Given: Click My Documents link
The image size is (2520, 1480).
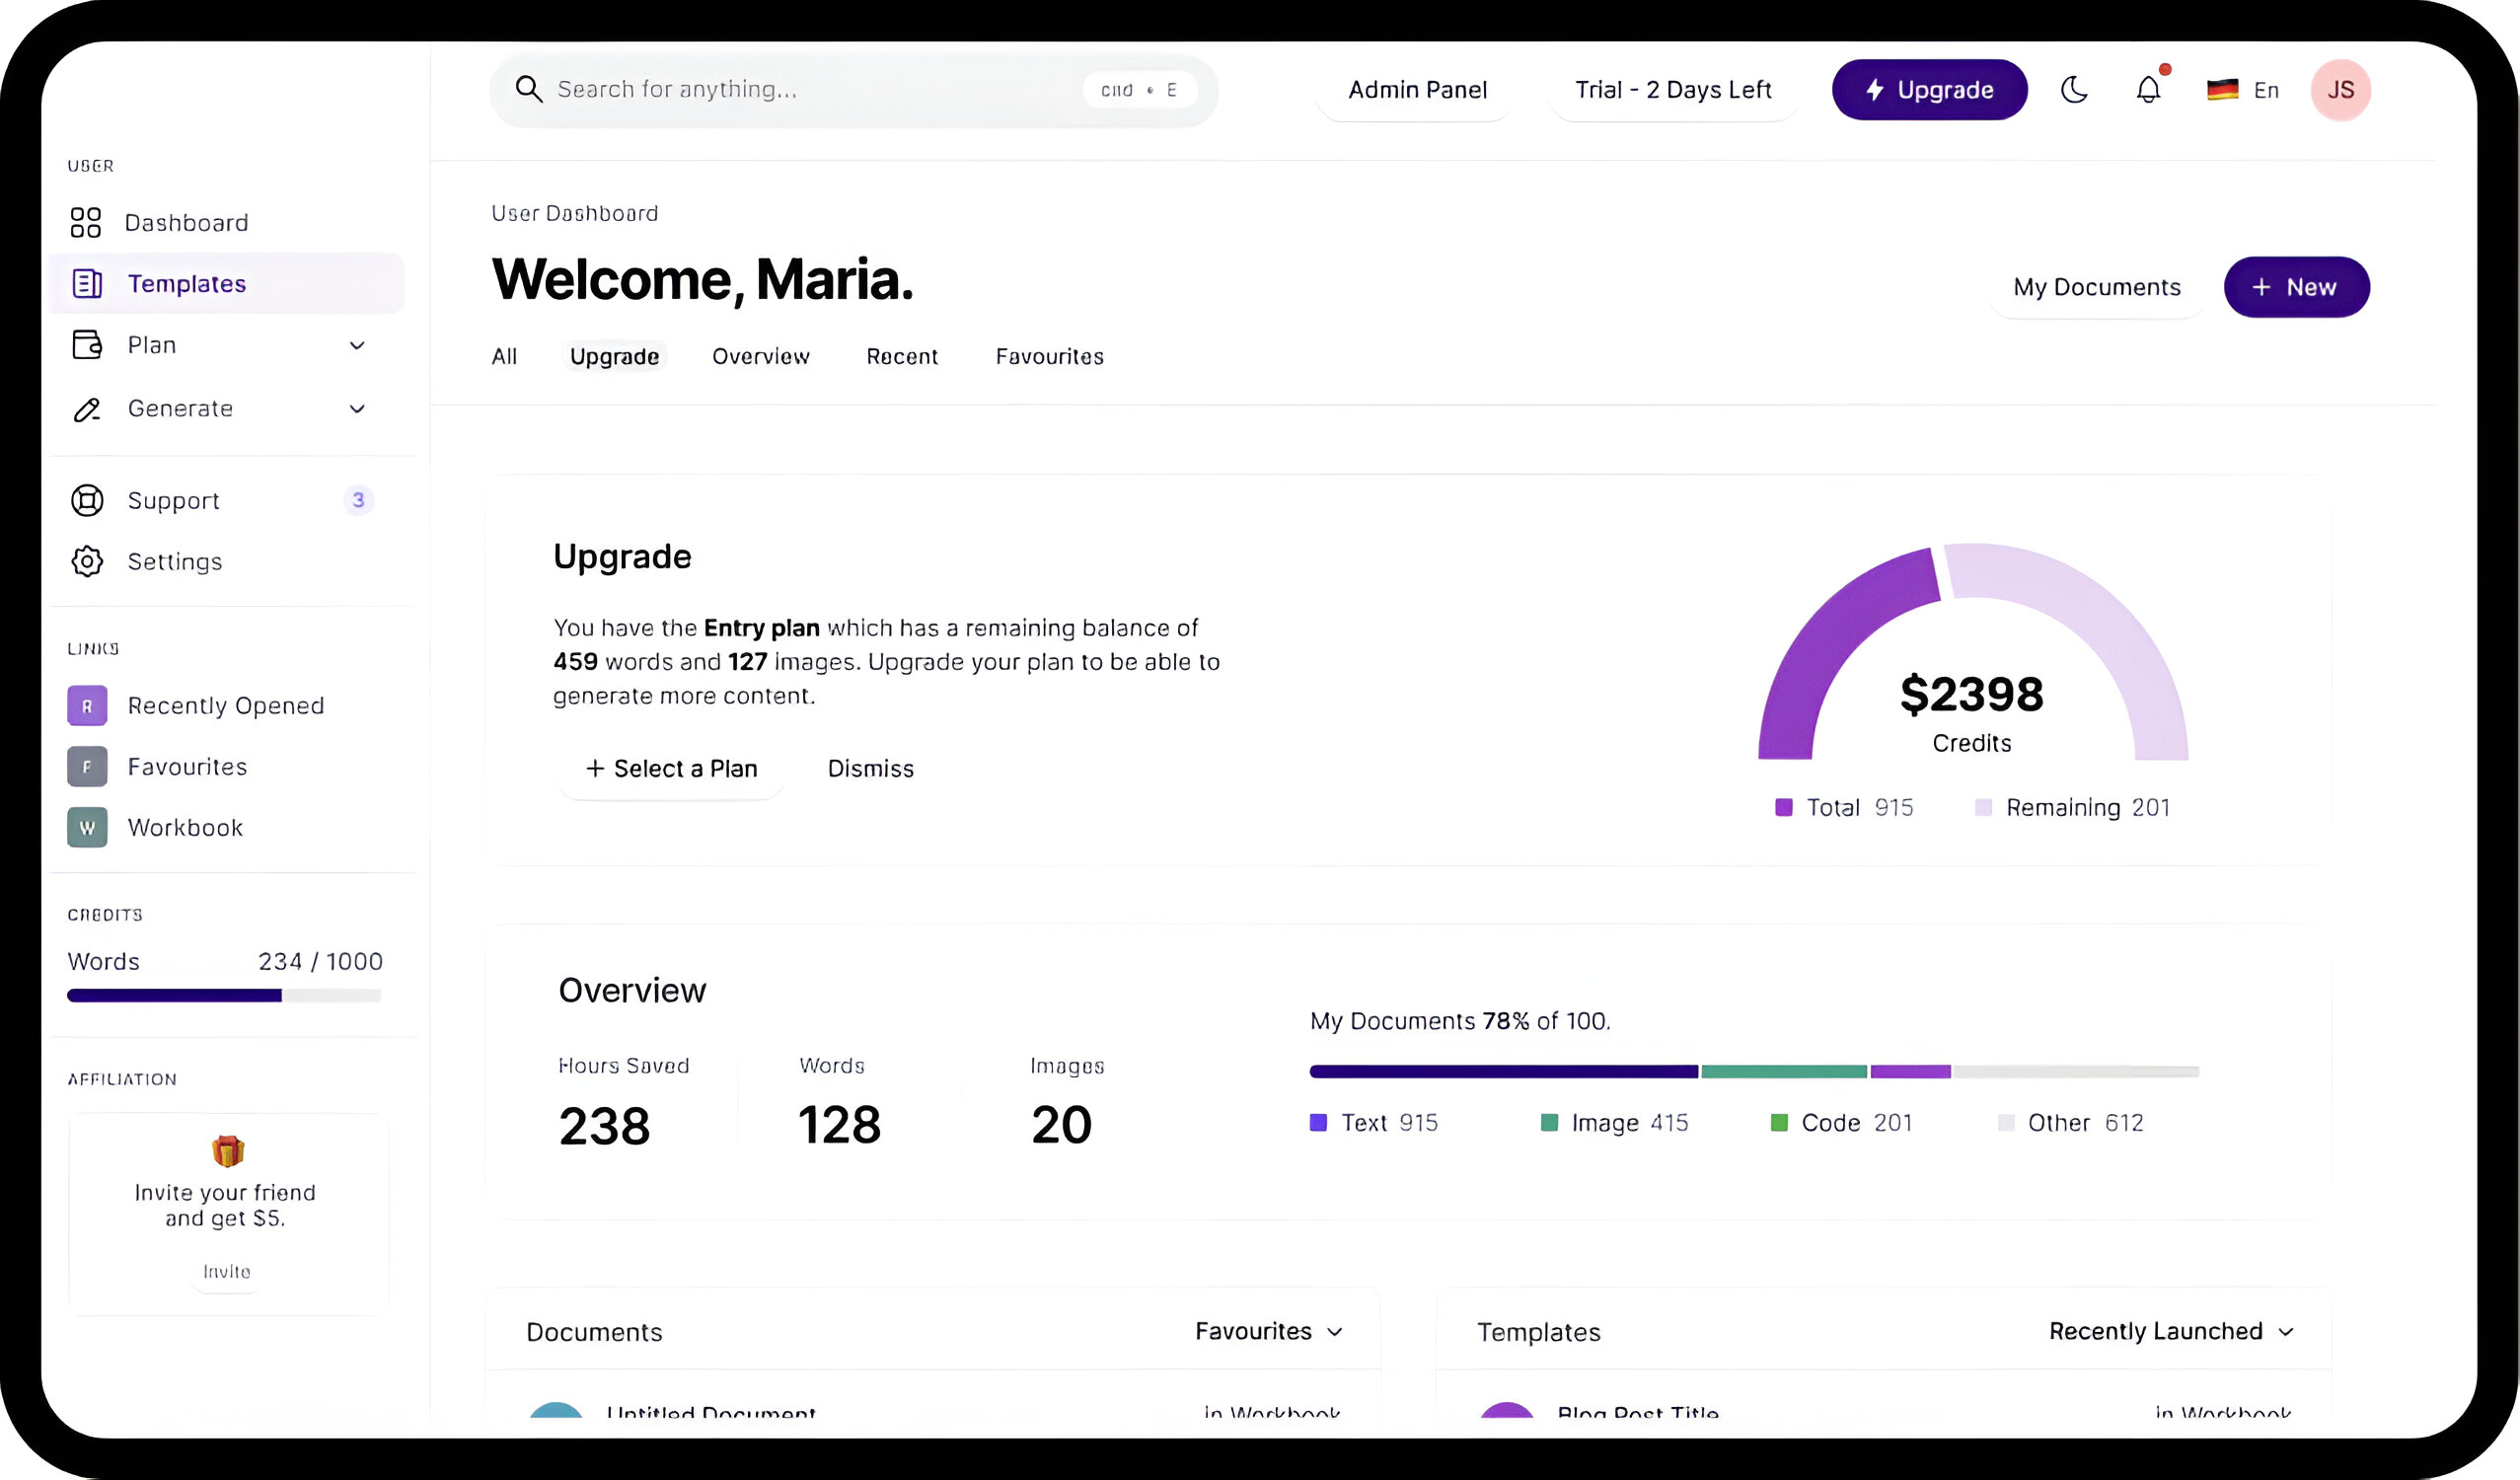Looking at the screenshot, I should coord(2098,285).
